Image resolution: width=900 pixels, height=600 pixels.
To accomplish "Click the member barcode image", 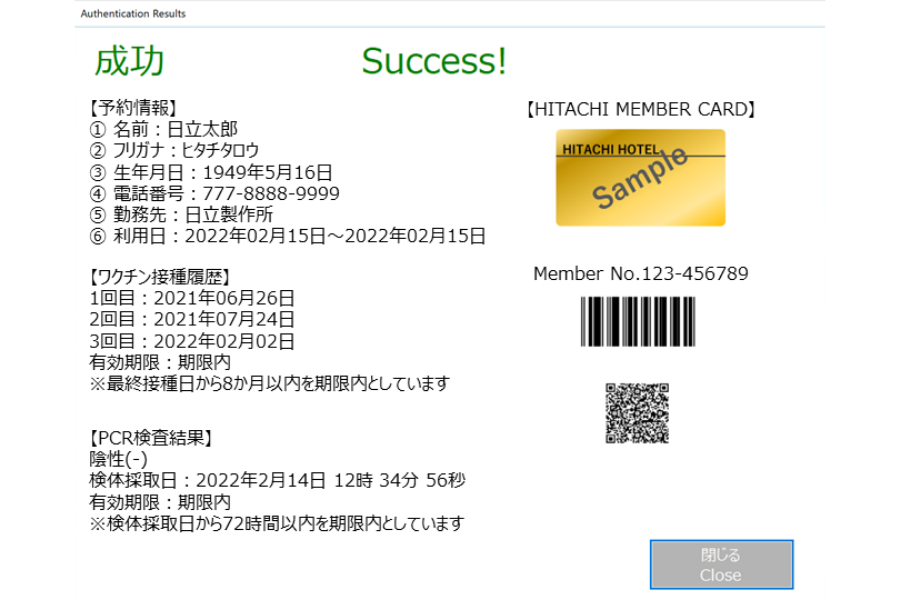I will [638, 322].
